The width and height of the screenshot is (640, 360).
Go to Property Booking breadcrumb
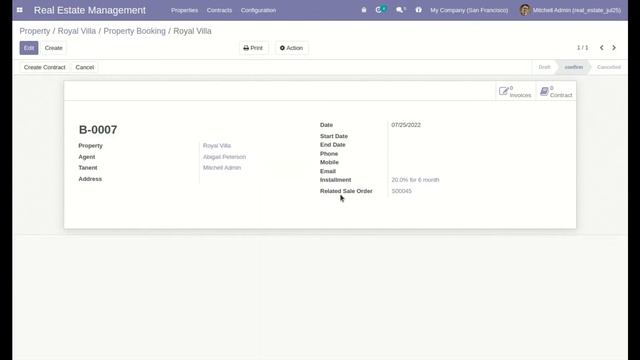pos(134,31)
